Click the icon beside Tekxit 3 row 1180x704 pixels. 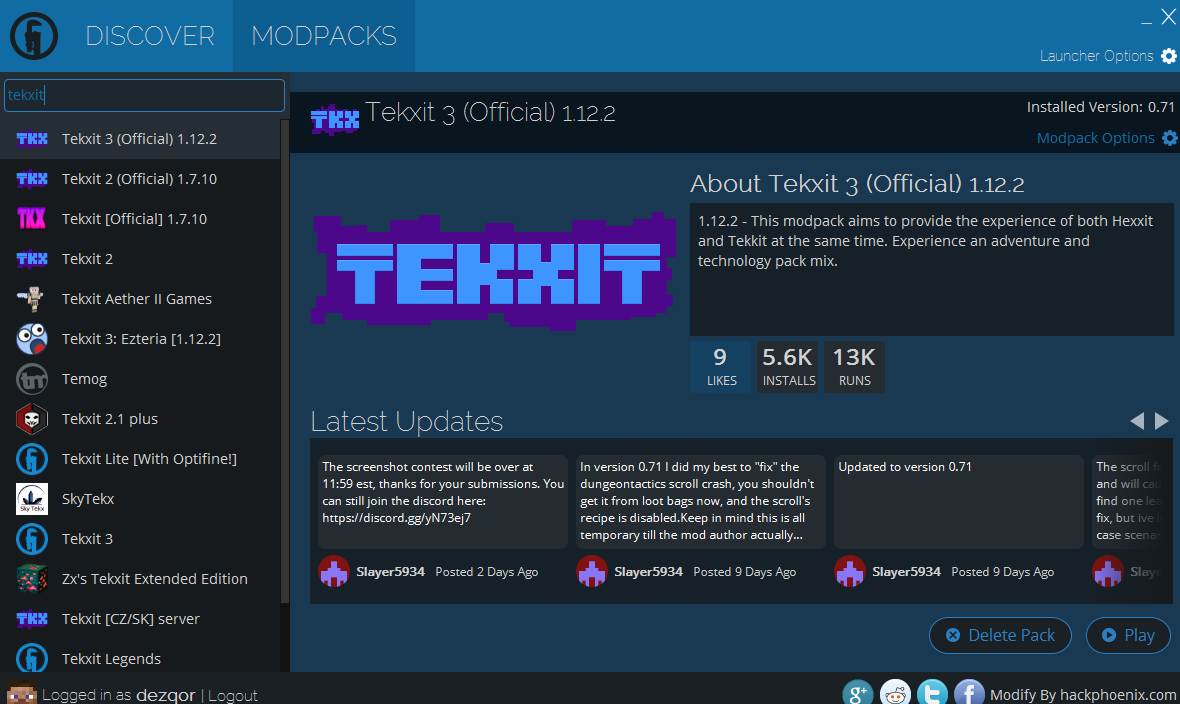coord(32,538)
